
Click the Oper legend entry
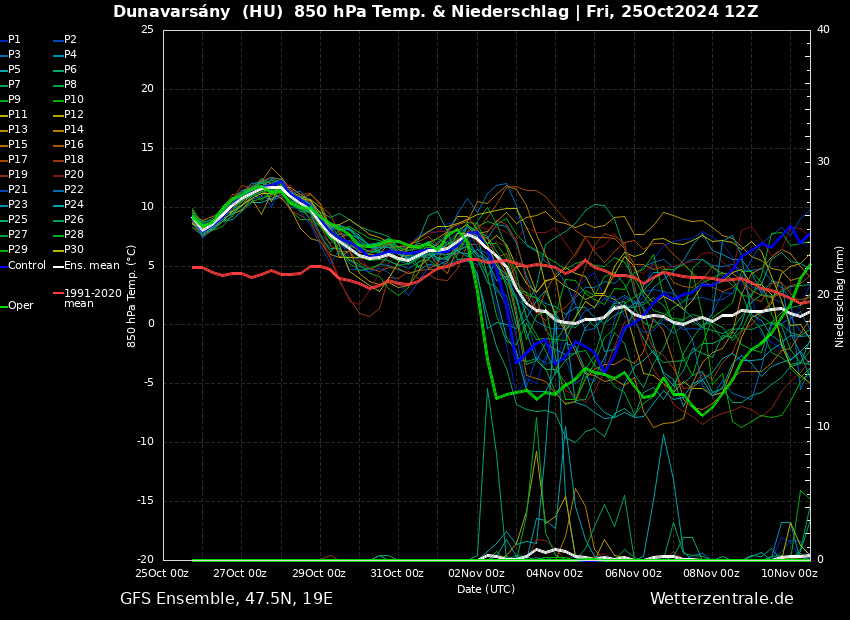coord(21,306)
